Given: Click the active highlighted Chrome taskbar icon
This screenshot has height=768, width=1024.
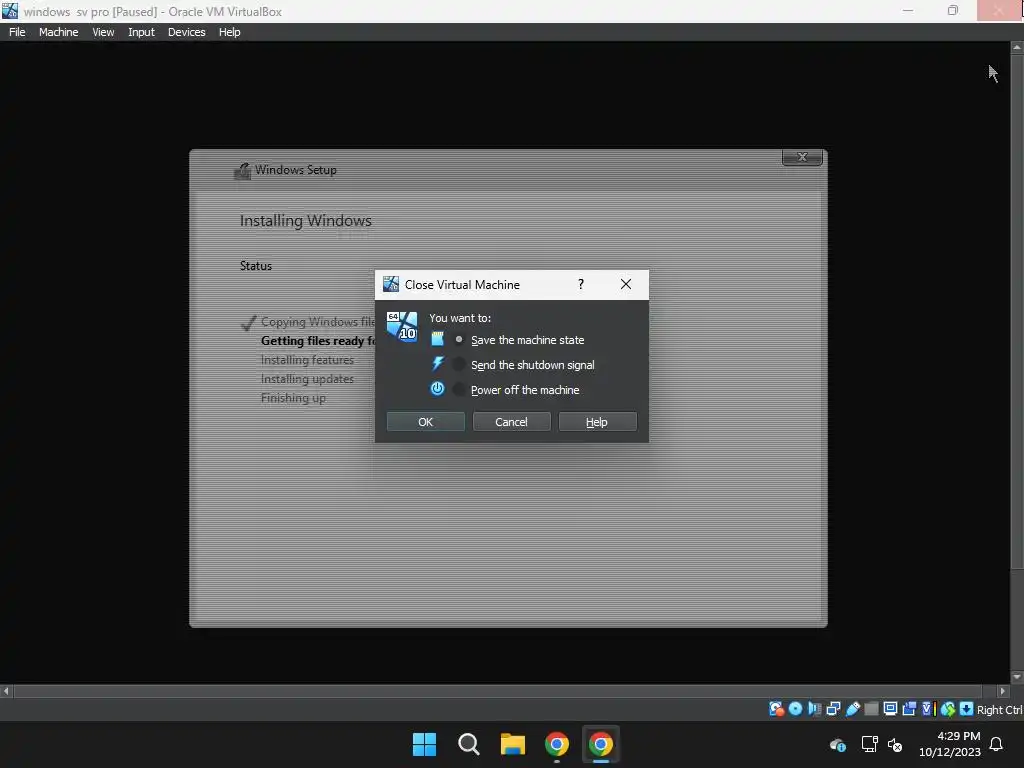Looking at the screenshot, I should coord(601,744).
